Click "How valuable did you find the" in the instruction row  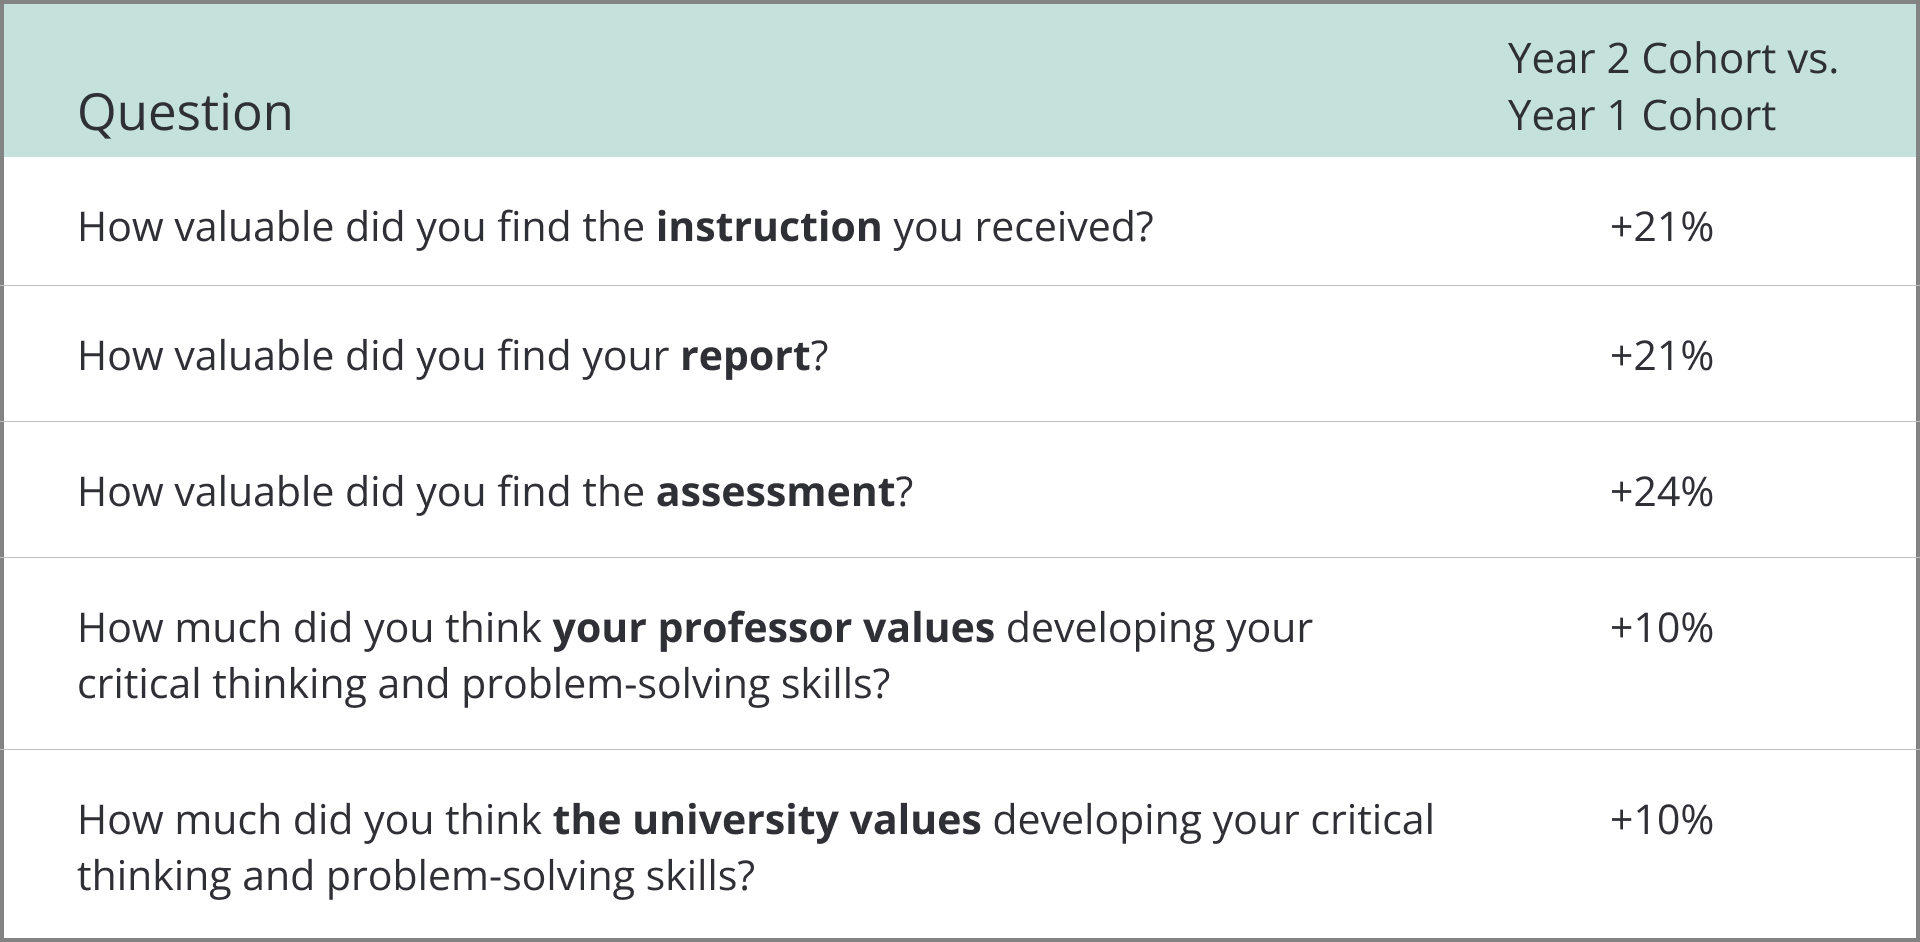coord(360,227)
